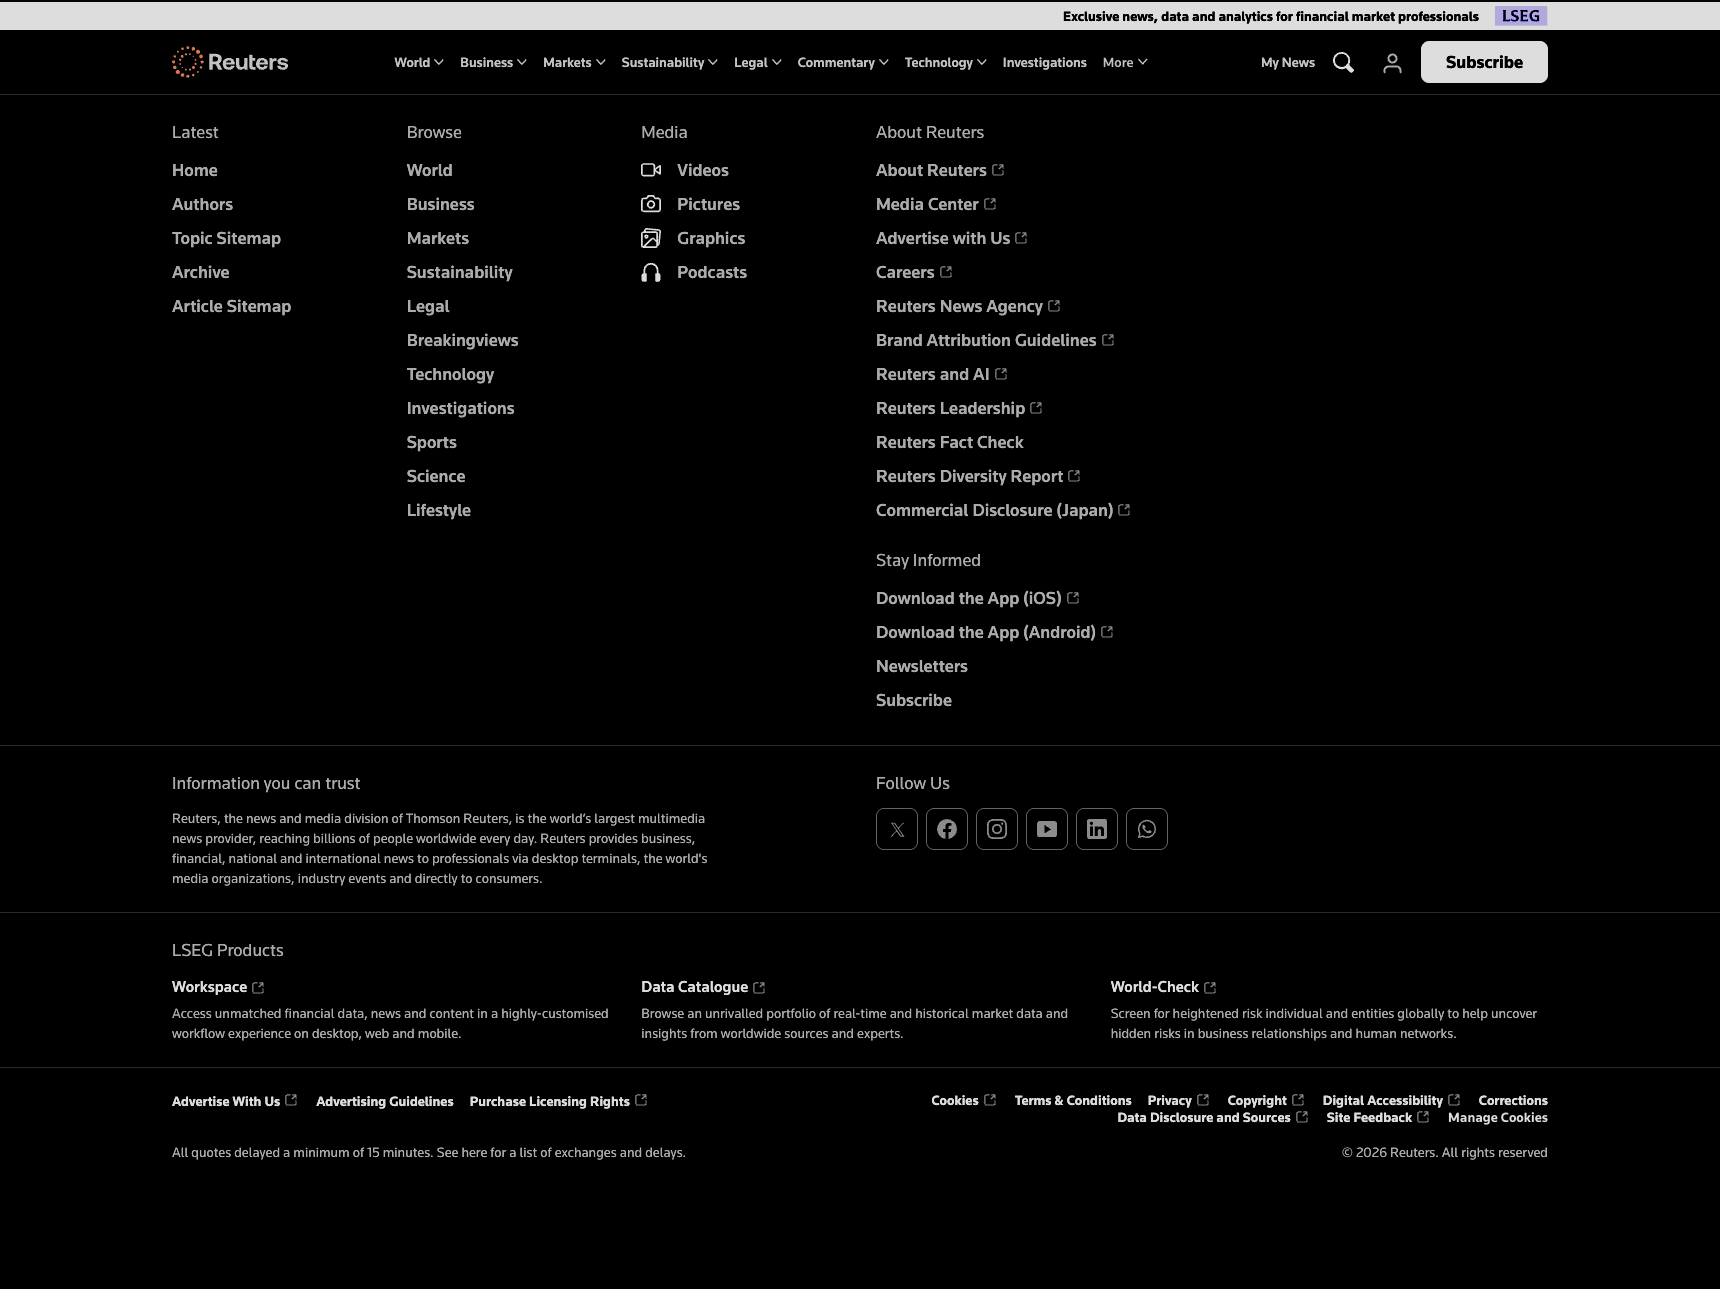This screenshot has height=1289, width=1720.
Task: Click the top banner about exclusive financial news
Action: point(1271,16)
